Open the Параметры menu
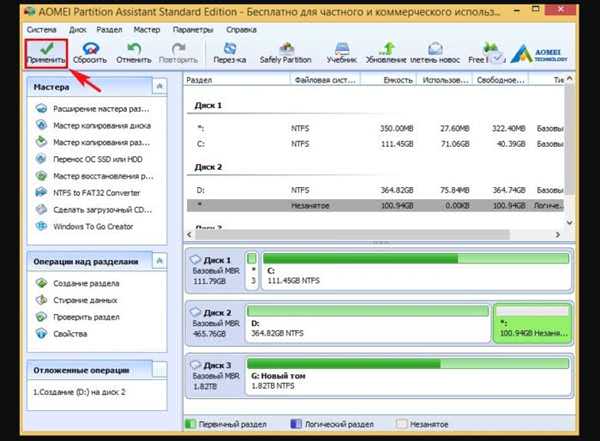The height and width of the screenshot is (441, 600). point(193,30)
